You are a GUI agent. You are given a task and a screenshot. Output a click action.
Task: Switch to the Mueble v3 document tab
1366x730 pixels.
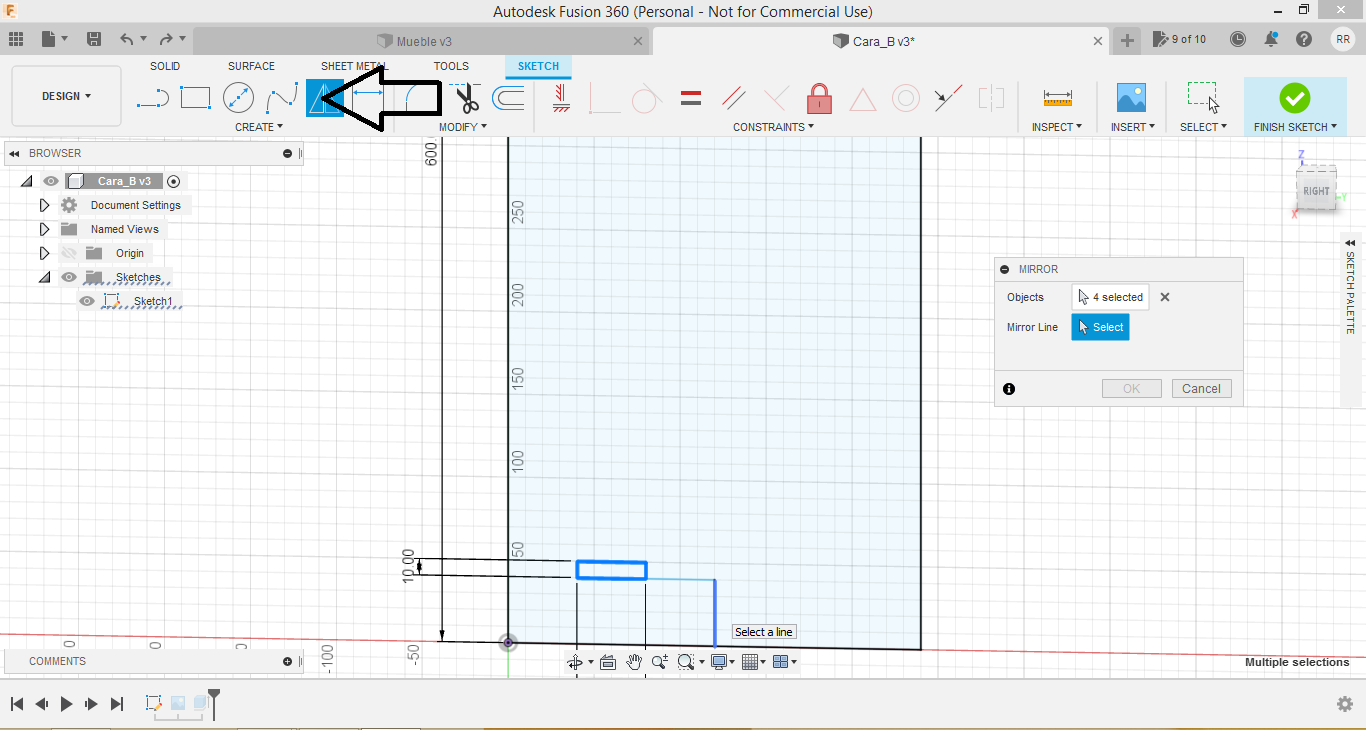click(423, 41)
